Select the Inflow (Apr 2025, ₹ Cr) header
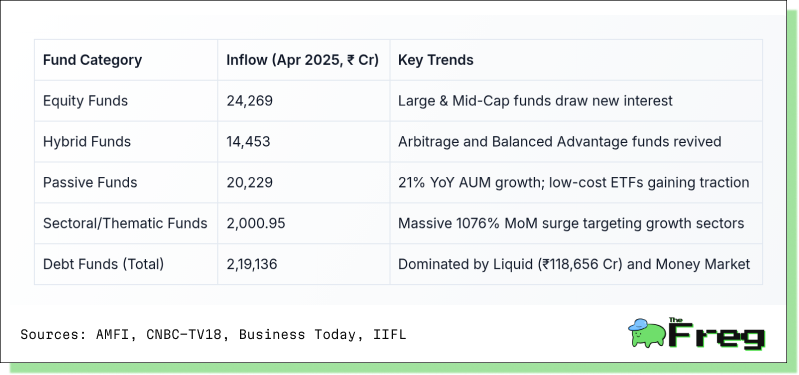This screenshot has width=799, height=375. [x=303, y=60]
